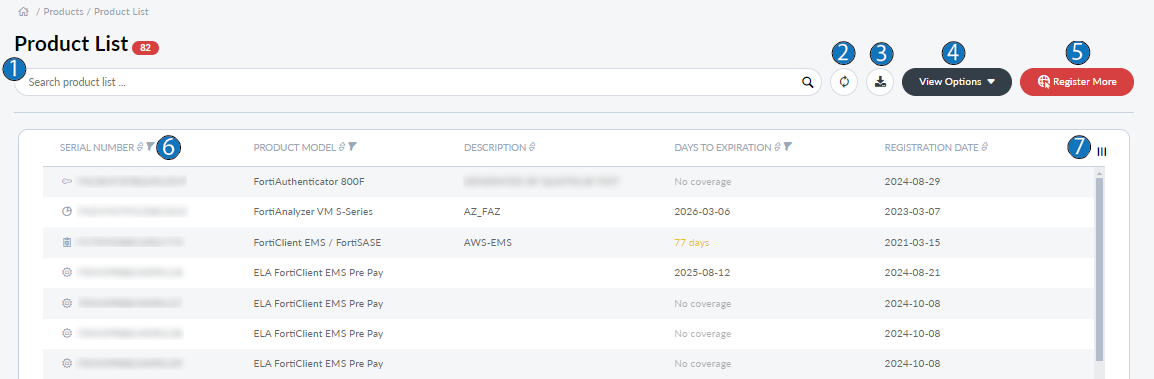1154x379 pixels.
Task: Click key icon in FortiAuthenticator 800F row
Action: point(67,181)
